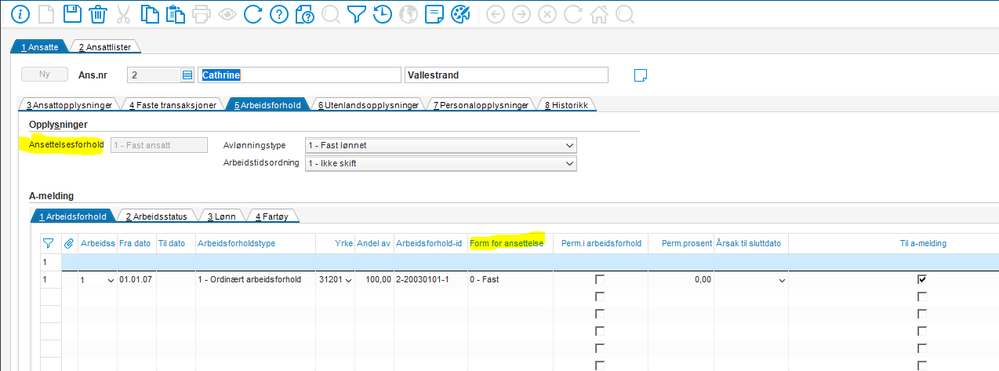Click the paperclip attachment column icon
Image resolution: width=999 pixels, height=371 pixels.
coord(69,243)
